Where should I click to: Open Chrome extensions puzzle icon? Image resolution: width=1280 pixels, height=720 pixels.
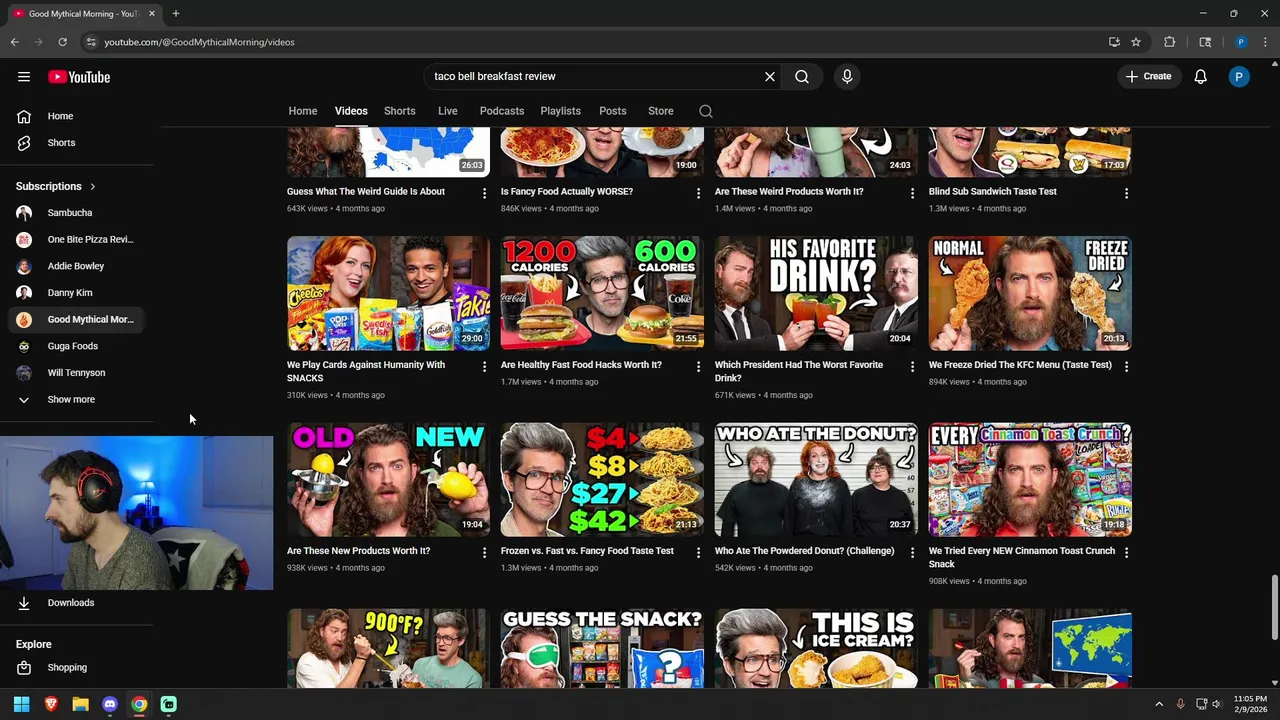pyautogui.click(x=1169, y=42)
